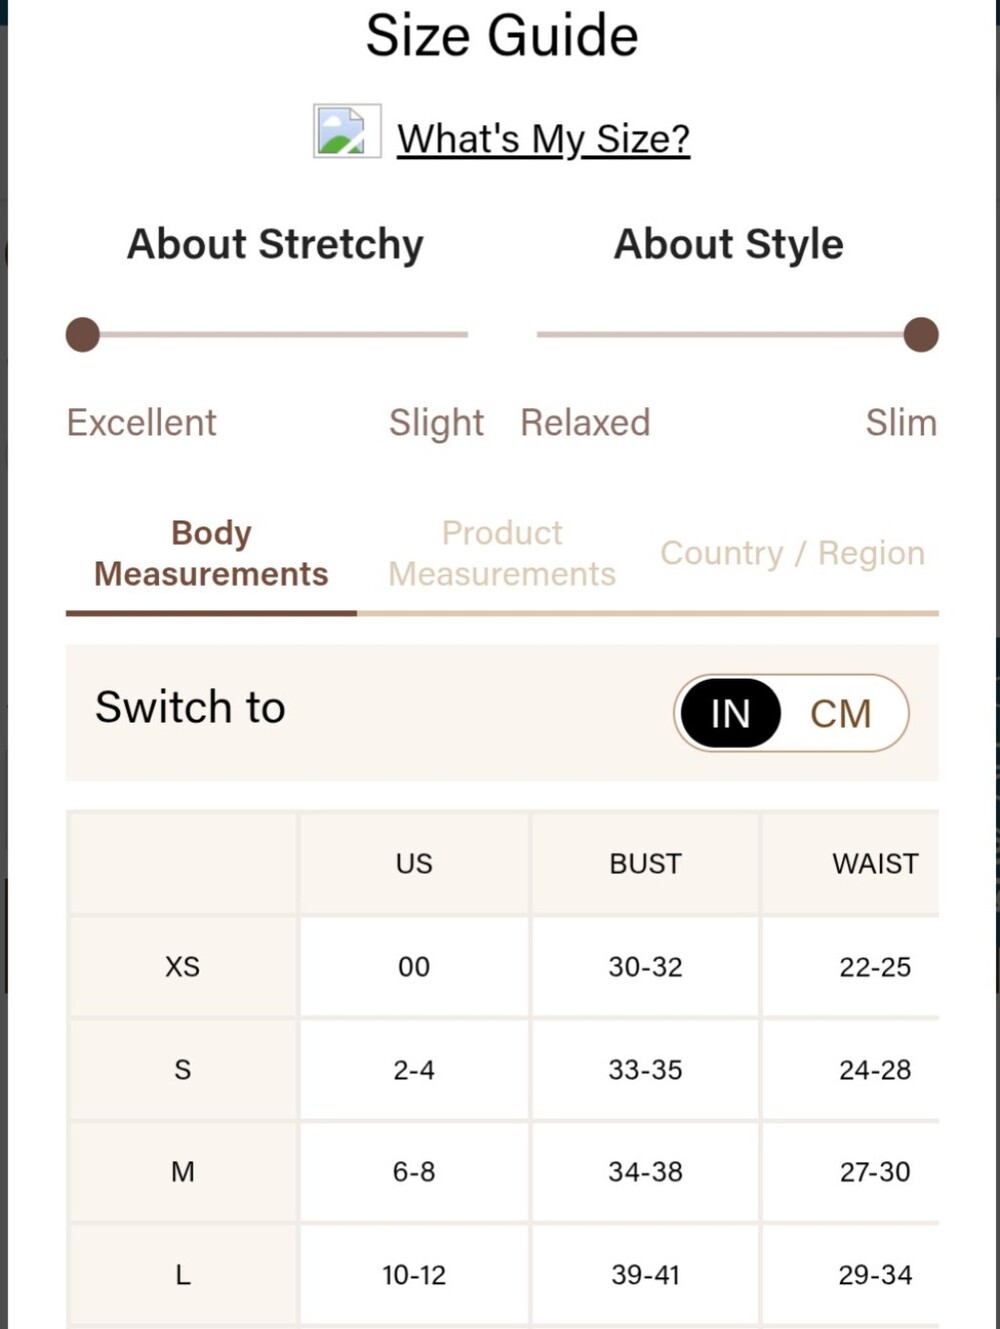This screenshot has height=1329, width=1000.
Task: Click the US column header
Action: pyautogui.click(x=414, y=863)
